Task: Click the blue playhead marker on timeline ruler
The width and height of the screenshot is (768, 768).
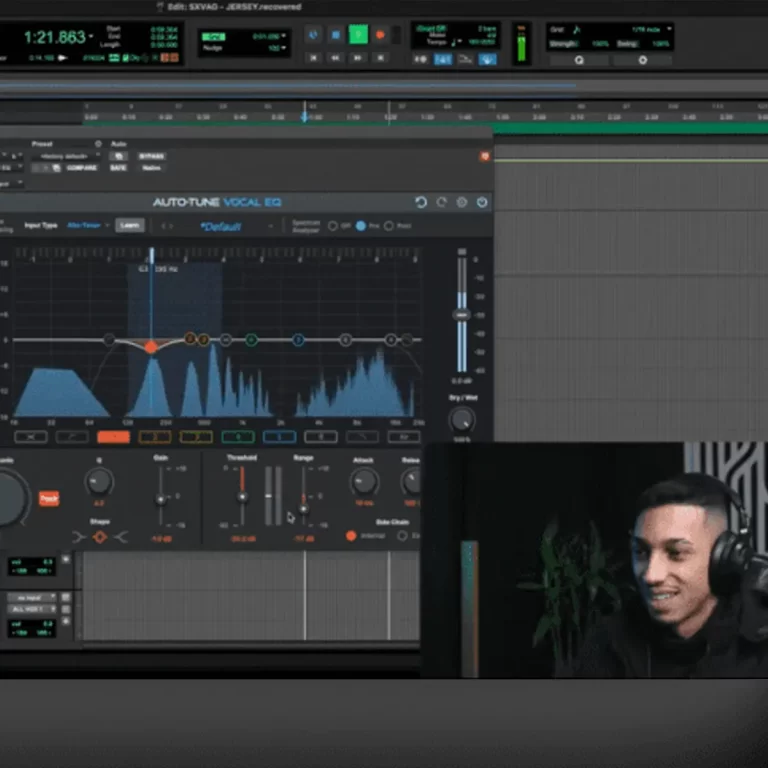Action: point(304,117)
